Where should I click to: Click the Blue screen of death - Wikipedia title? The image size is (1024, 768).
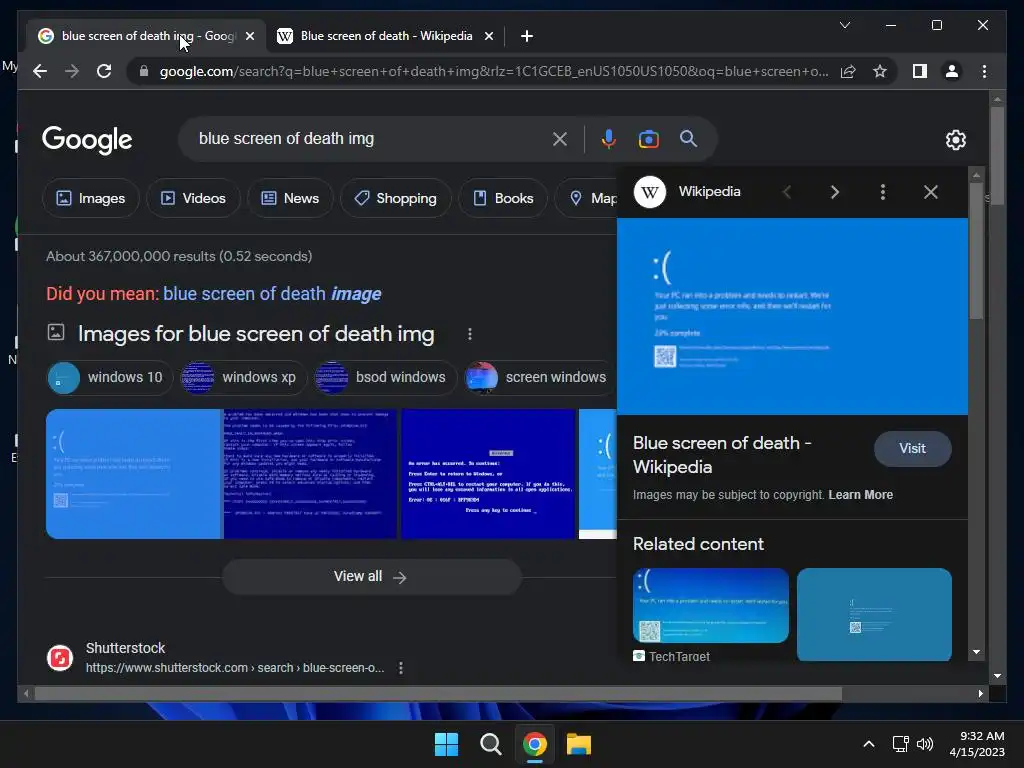[x=722, y=455]
